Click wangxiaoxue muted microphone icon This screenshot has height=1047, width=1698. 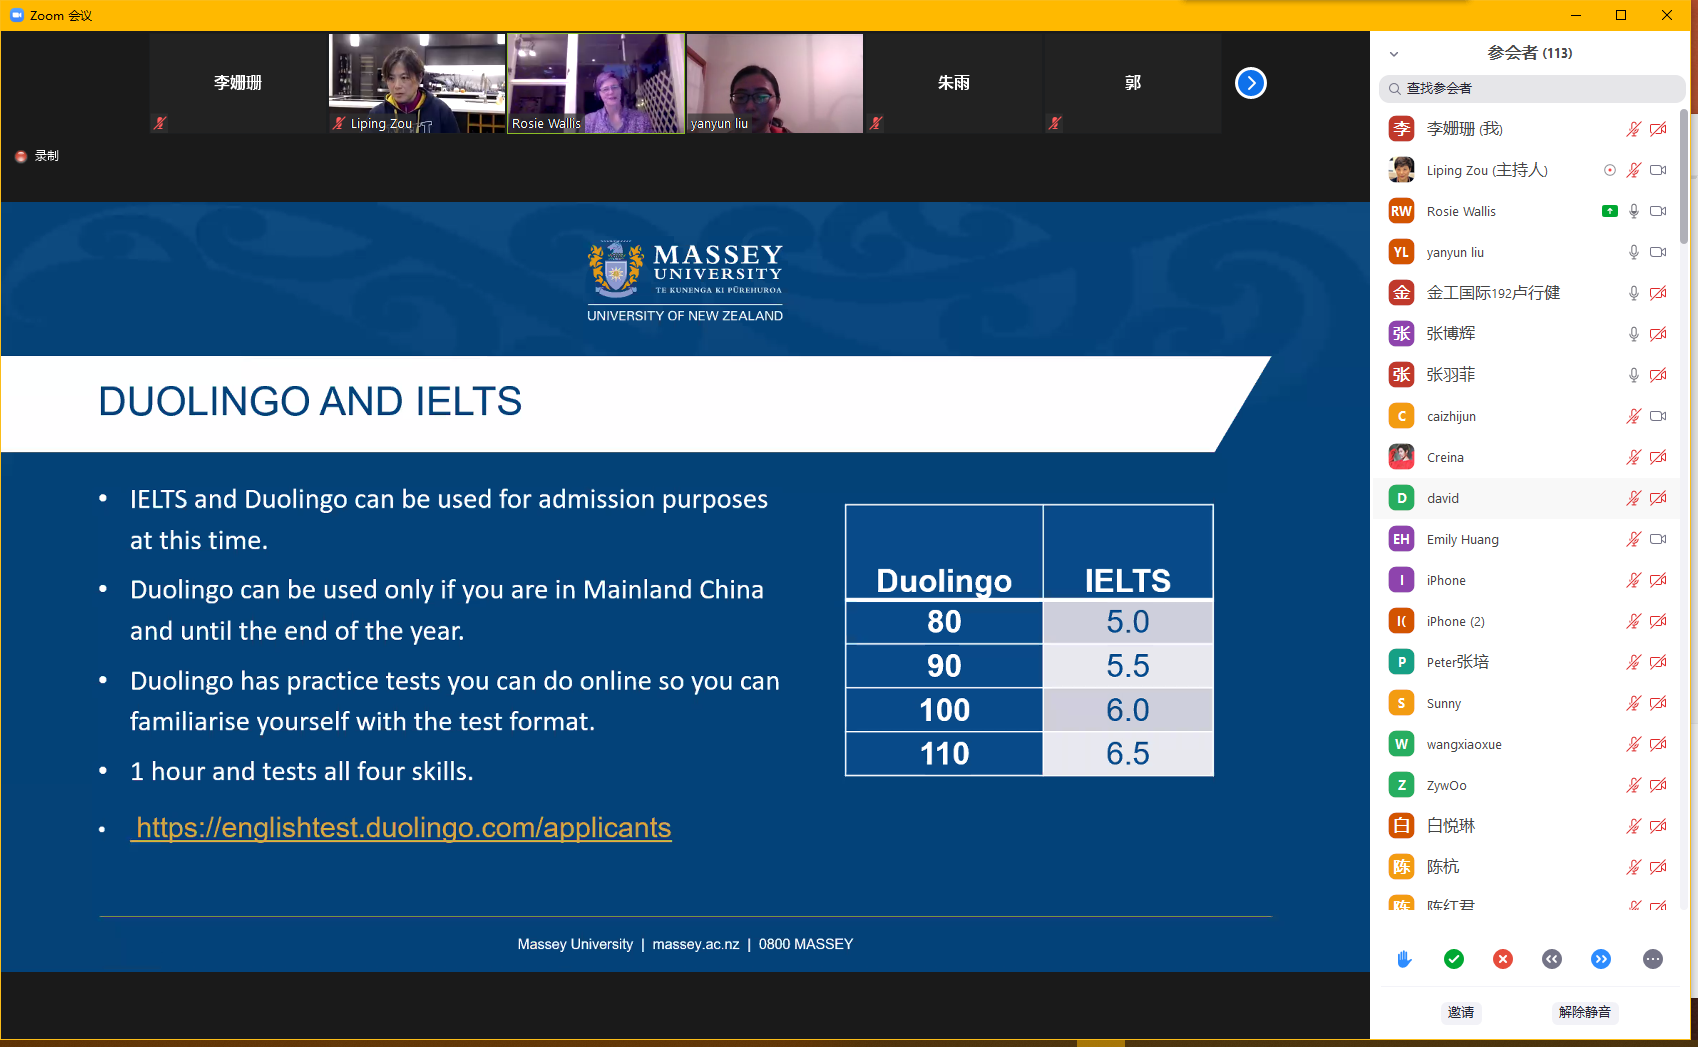click(x=1633, y=744)
